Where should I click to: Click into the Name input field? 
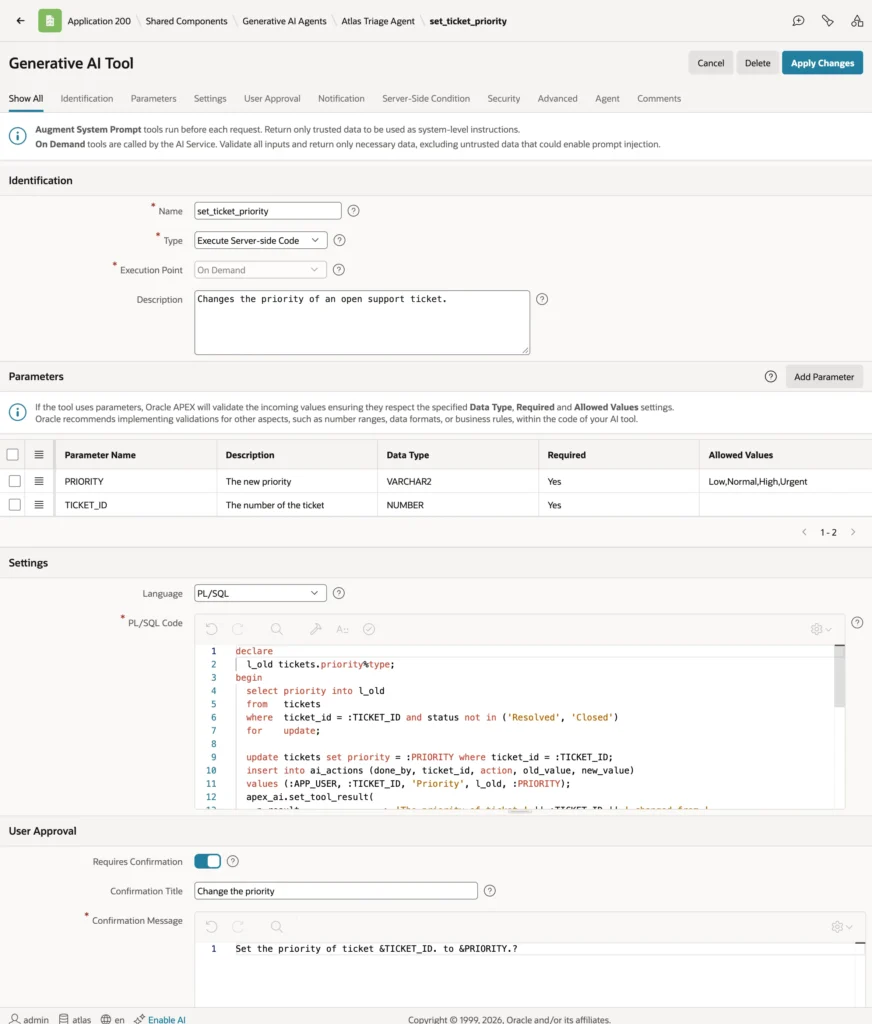tap(268, 211)
